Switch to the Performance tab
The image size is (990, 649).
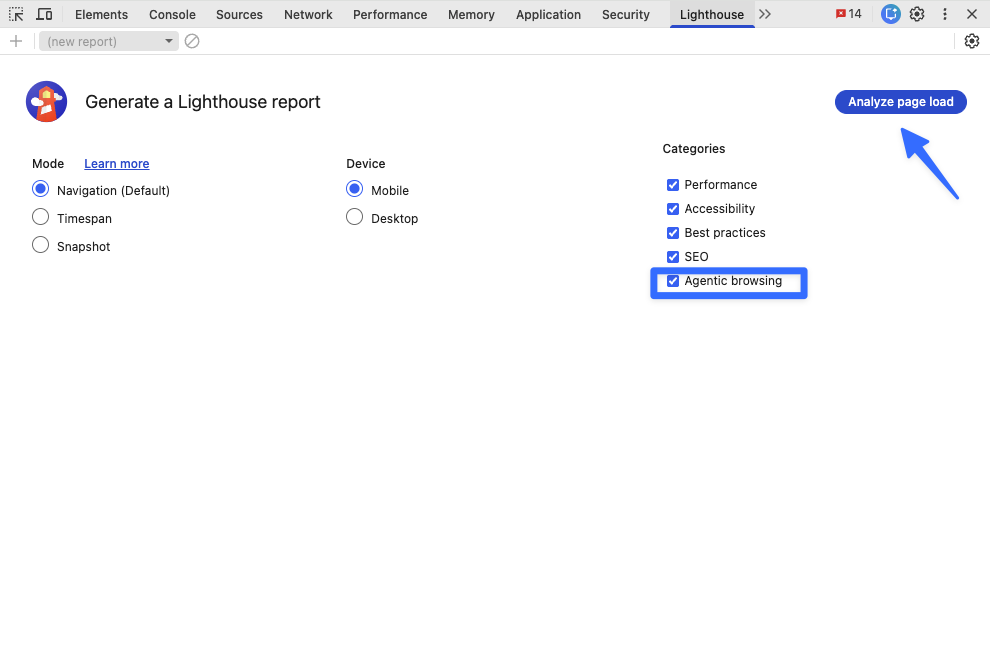(x=390, y=15)
